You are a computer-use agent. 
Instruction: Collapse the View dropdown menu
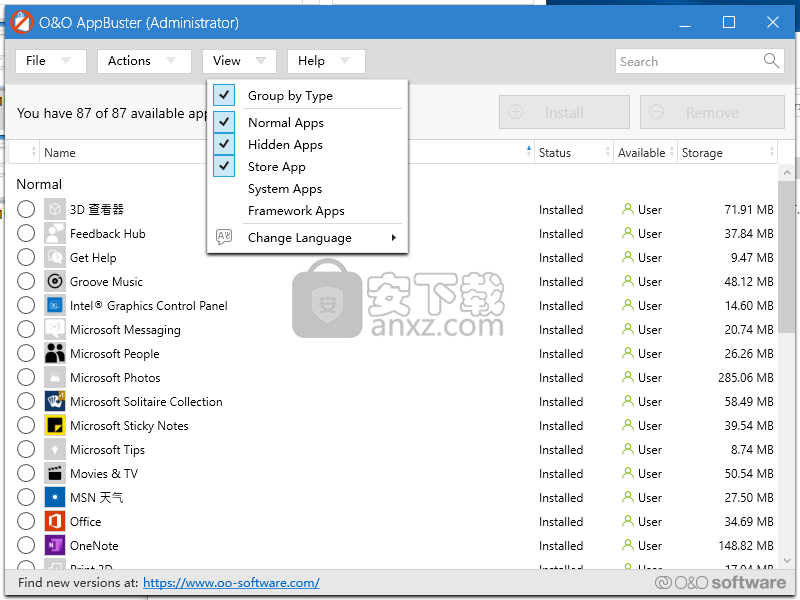coord(239,61)
